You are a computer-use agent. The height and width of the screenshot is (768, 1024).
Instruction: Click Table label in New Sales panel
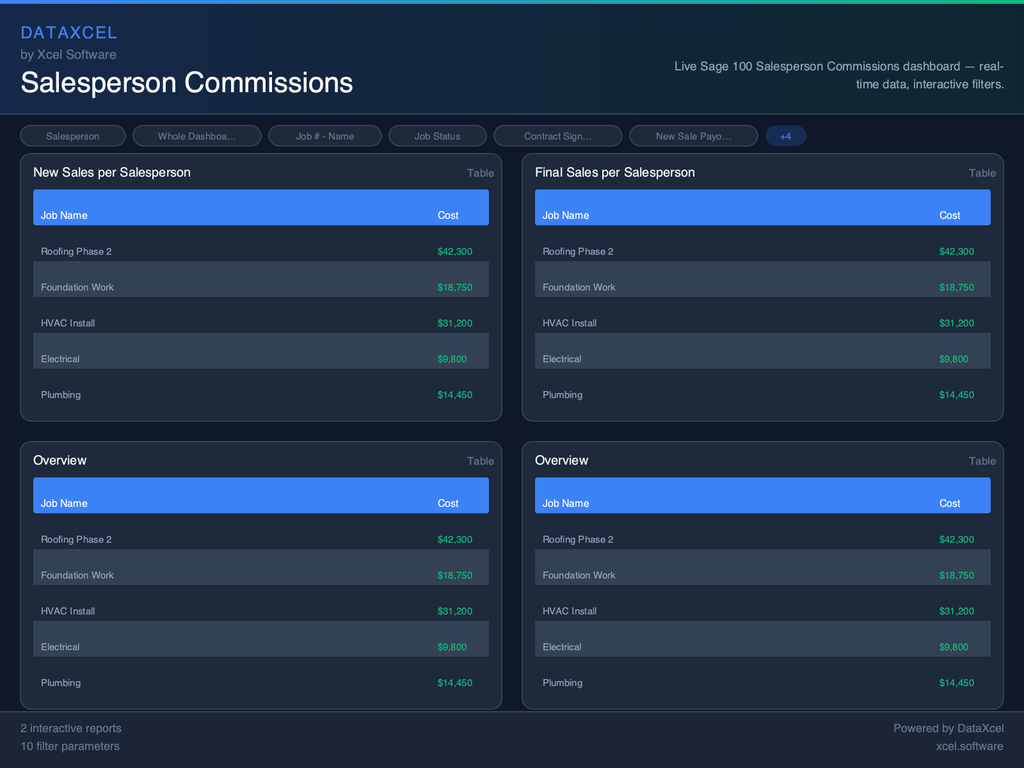tap(480, 173)
